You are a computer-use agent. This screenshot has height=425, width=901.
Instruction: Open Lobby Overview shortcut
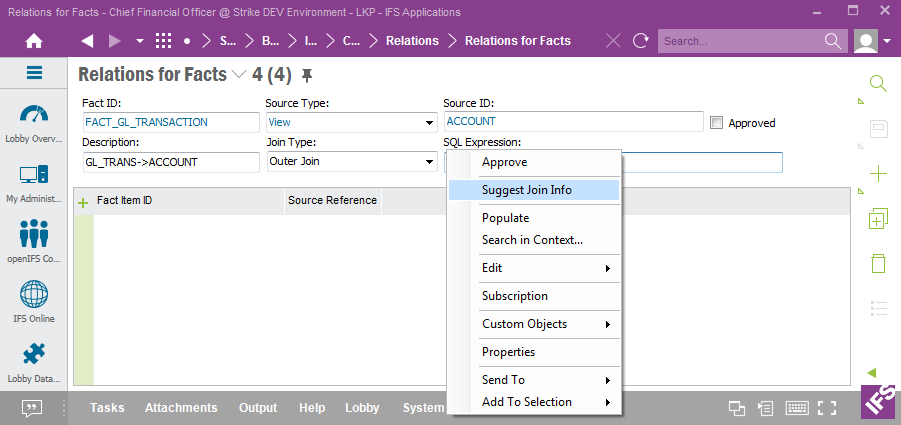(34, 122)
